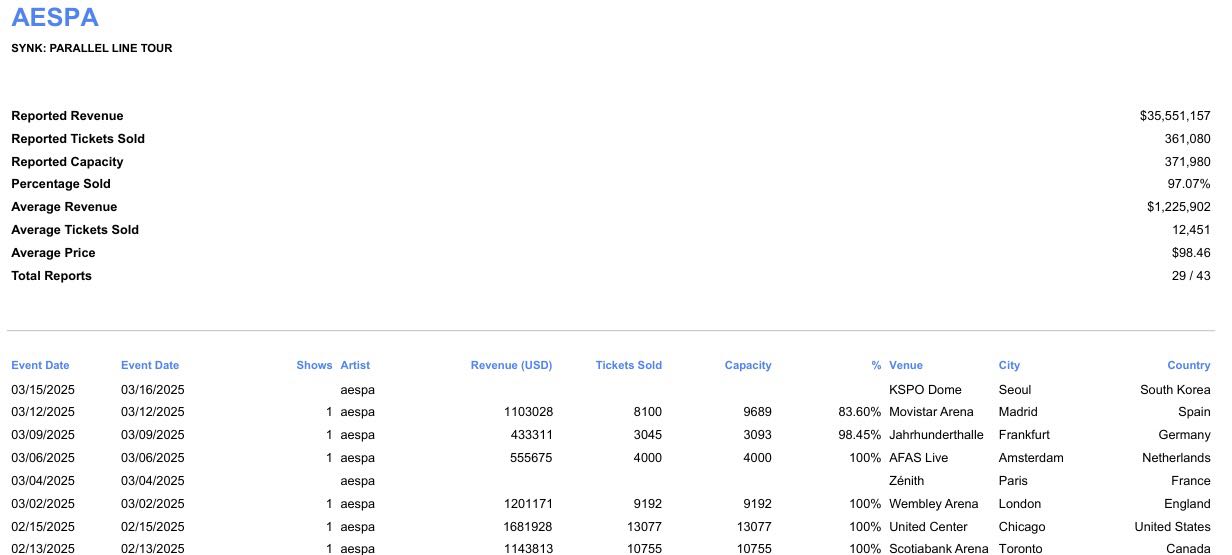Sort by the Tickets Sold column header
1232x555 pixels.
(628, 365)
